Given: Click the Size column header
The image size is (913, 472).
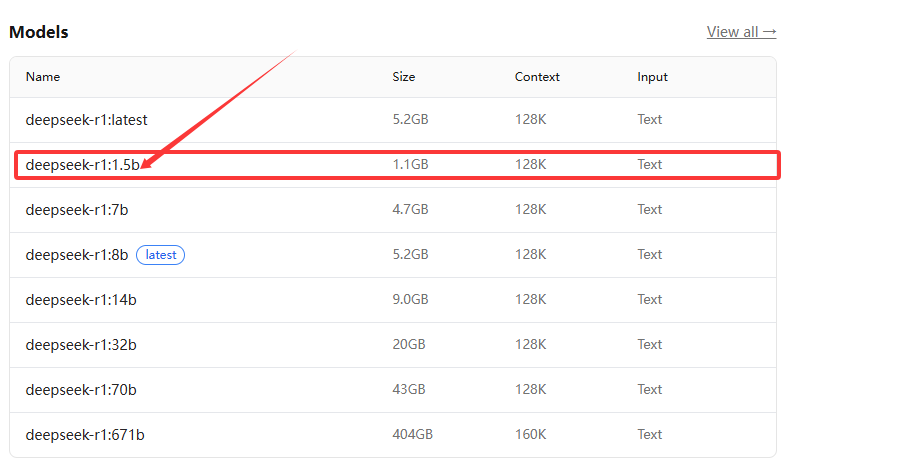Looking at the screenshot, I should tap(404, 77).
